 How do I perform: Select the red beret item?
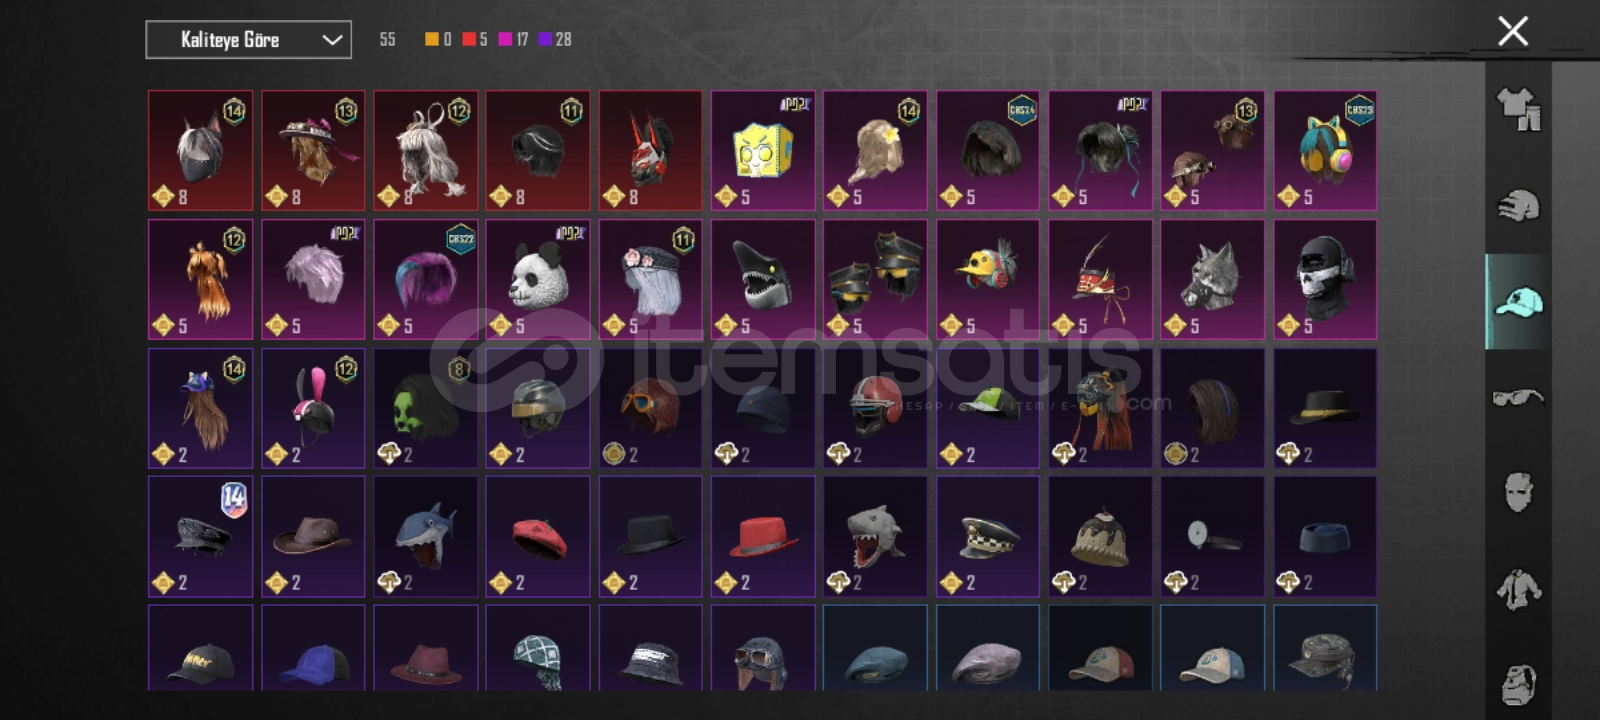pos(538,537)
